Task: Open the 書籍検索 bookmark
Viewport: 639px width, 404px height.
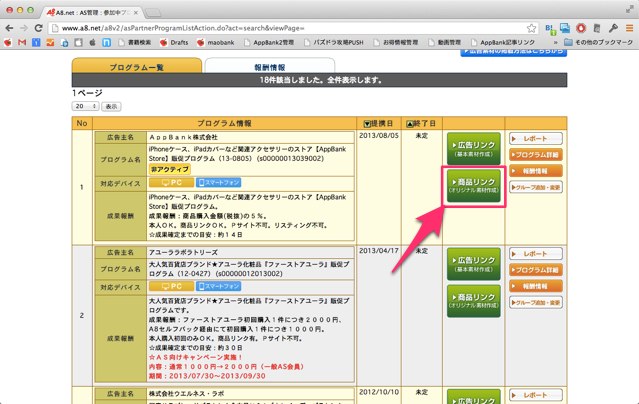Action: point(134,42)
